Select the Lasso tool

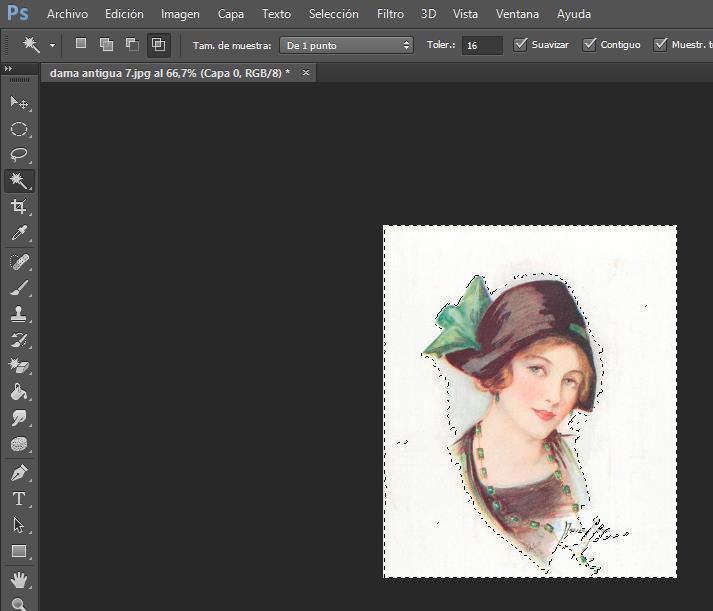(19, 155)
